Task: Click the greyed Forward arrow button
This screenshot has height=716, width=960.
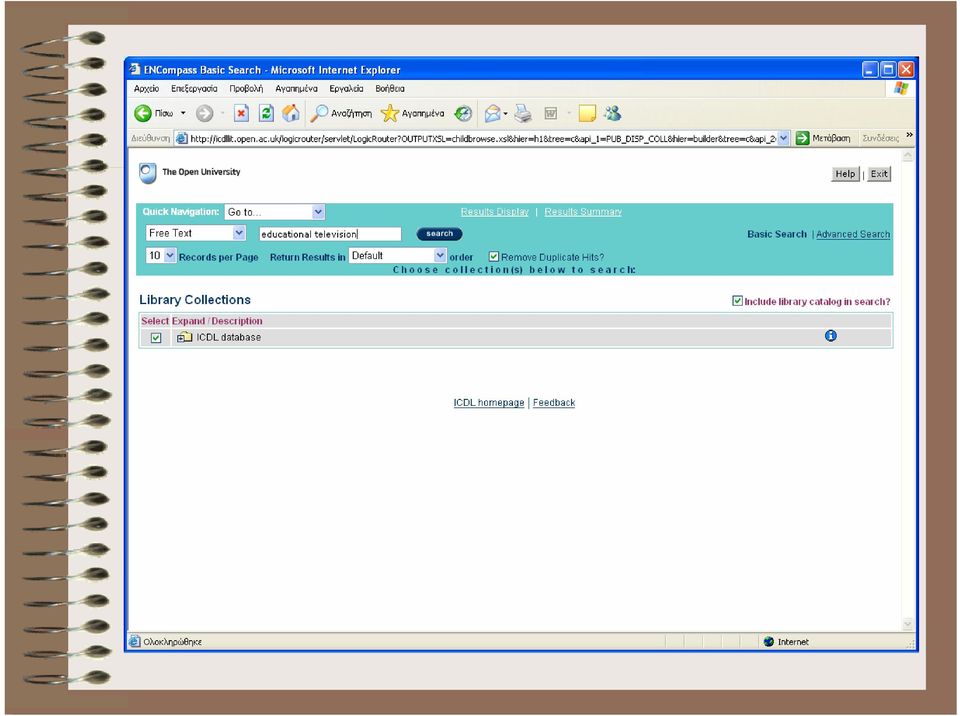Action: [x=204, y=113]
